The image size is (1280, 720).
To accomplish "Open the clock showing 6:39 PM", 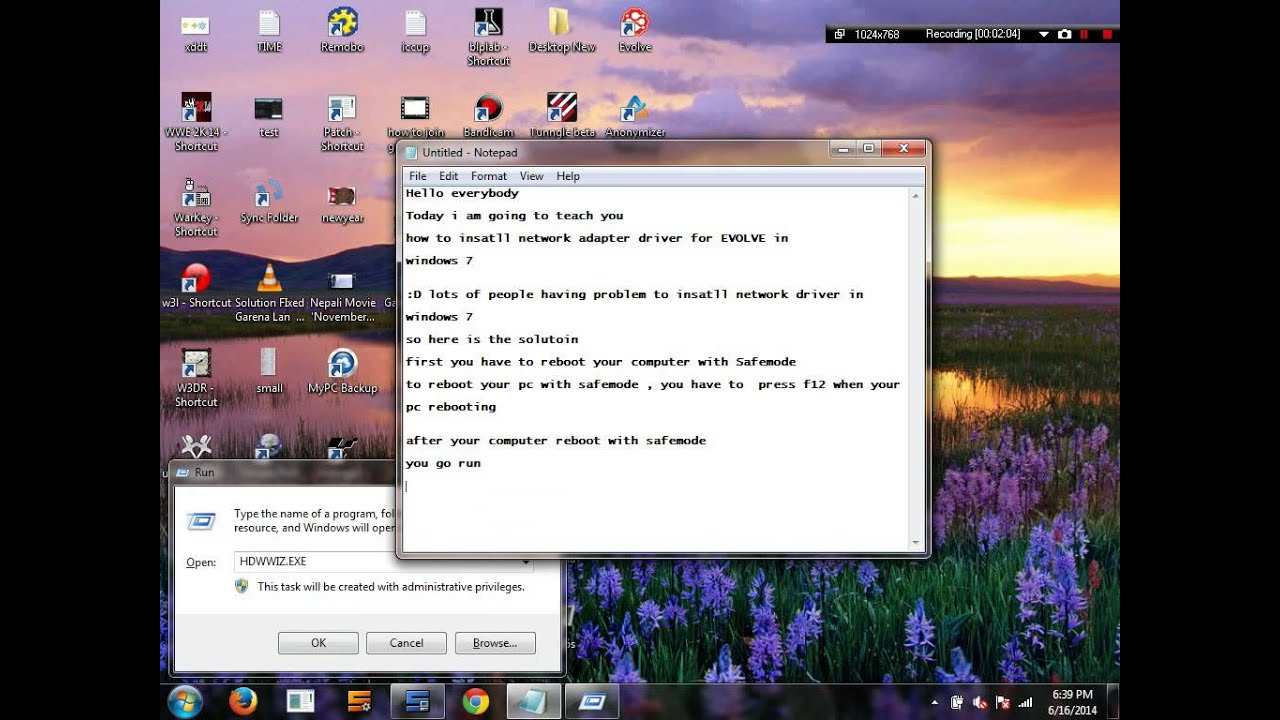I will tap(1072, 702).
